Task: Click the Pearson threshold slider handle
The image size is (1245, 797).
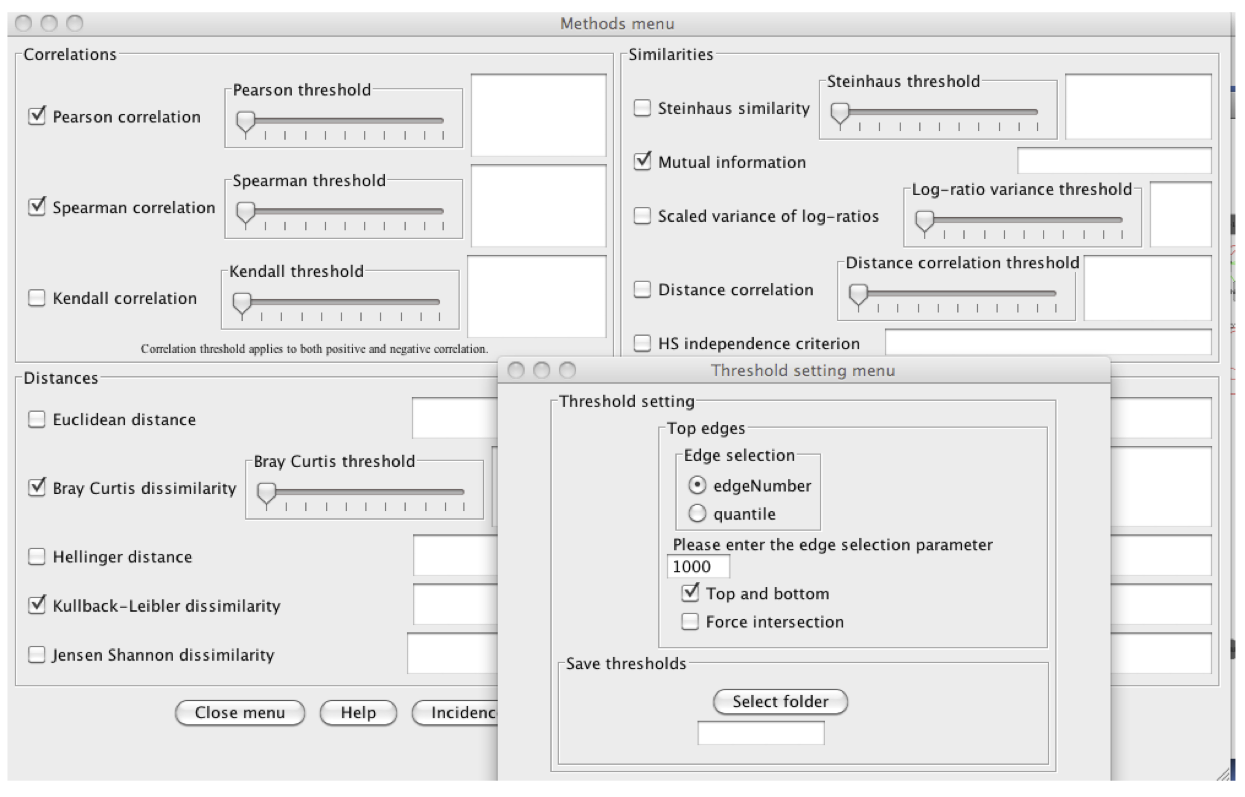Action: pos(245,122)
